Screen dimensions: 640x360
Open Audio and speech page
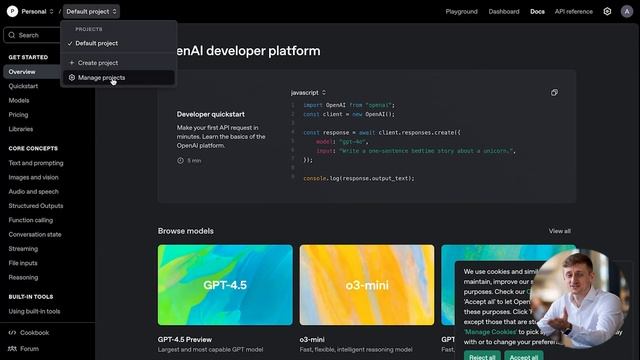pos(33,191)
